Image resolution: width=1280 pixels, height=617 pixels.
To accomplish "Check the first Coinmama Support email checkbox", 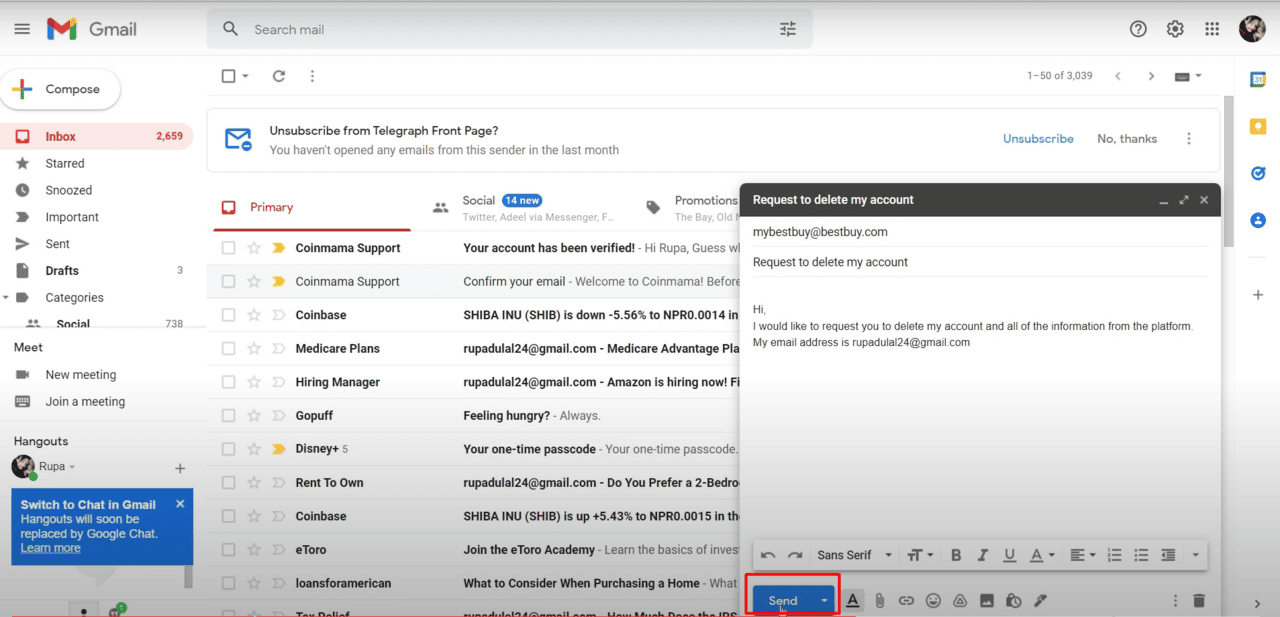I will [229, 248].
